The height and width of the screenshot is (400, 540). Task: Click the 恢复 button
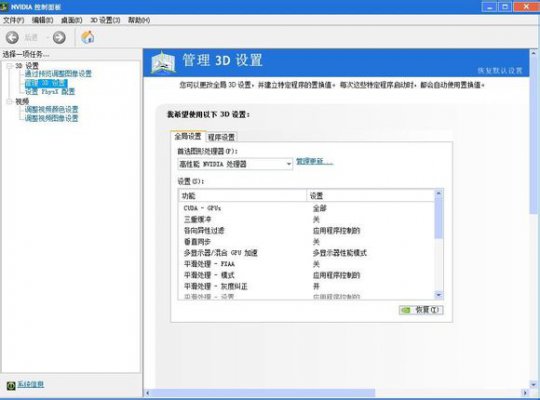(x=421, y=310)
